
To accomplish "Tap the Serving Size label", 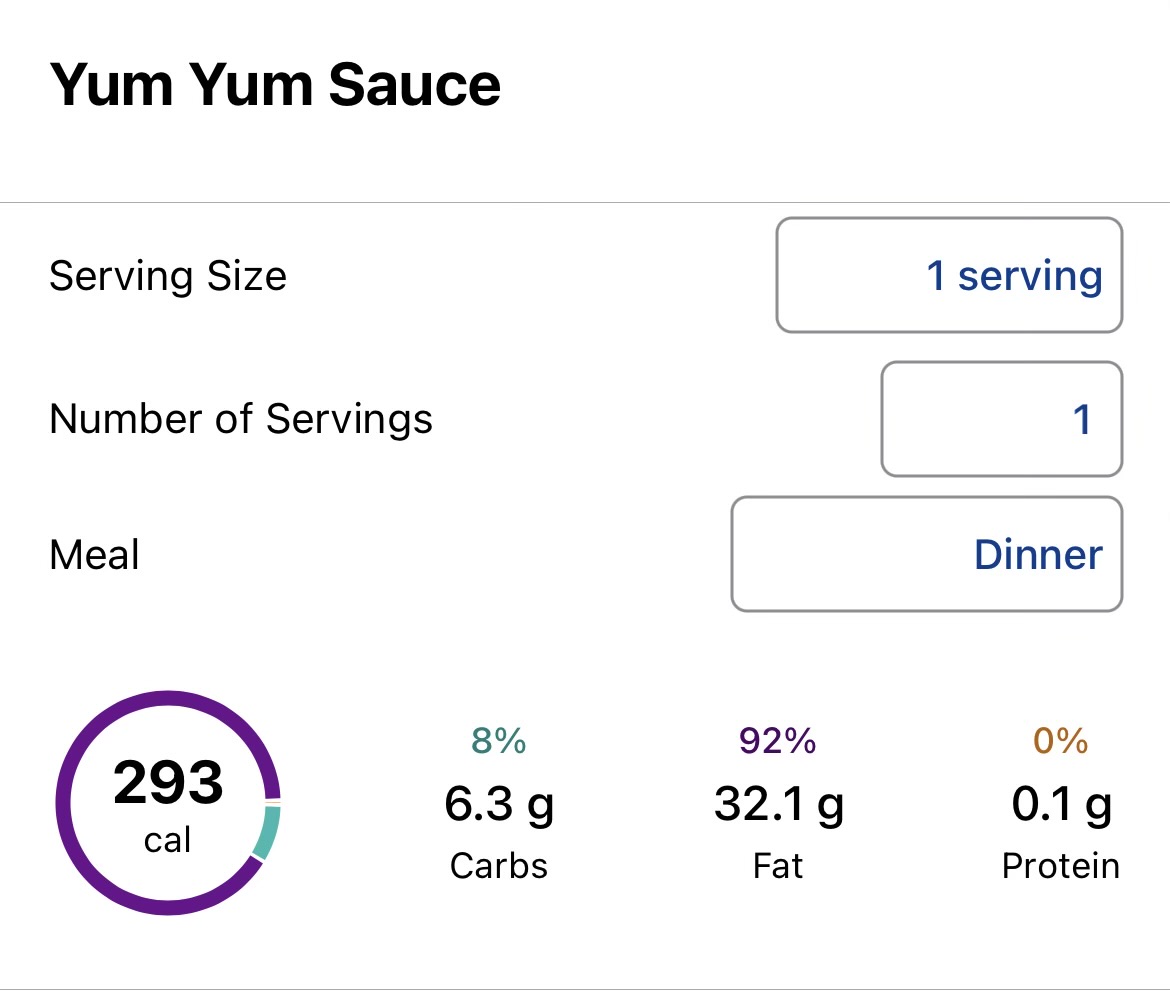I will 168,276.
